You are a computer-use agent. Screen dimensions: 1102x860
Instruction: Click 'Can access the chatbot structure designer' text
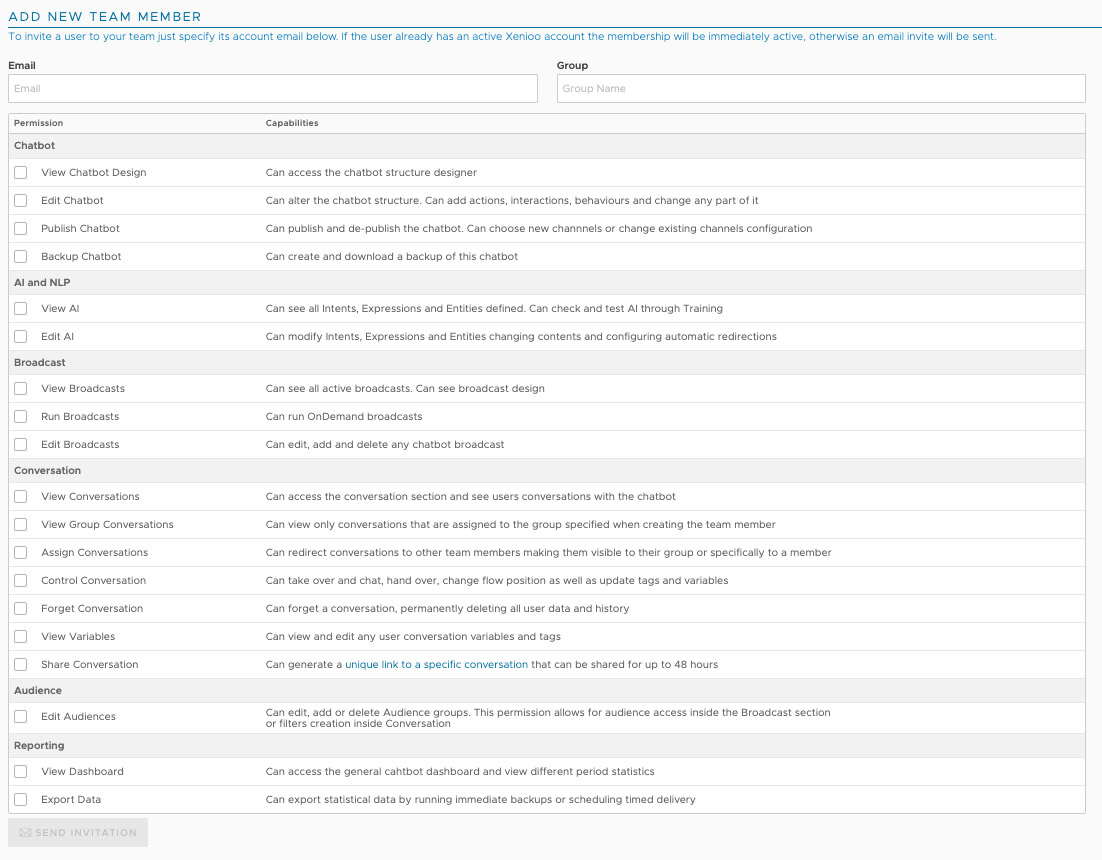[x=371, y=173]
